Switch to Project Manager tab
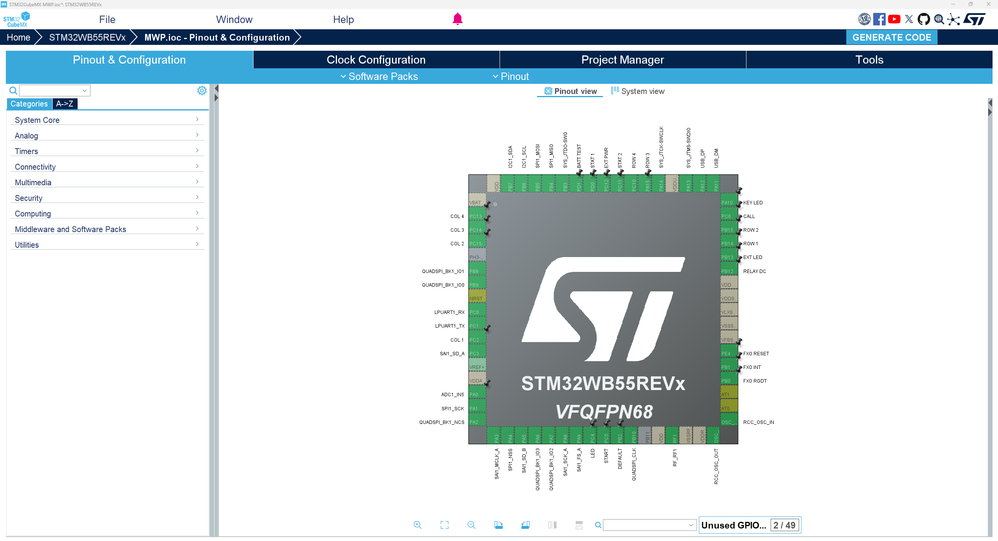Image resolution: width=998 pixels, height=541 pixels. coord(622,60)
